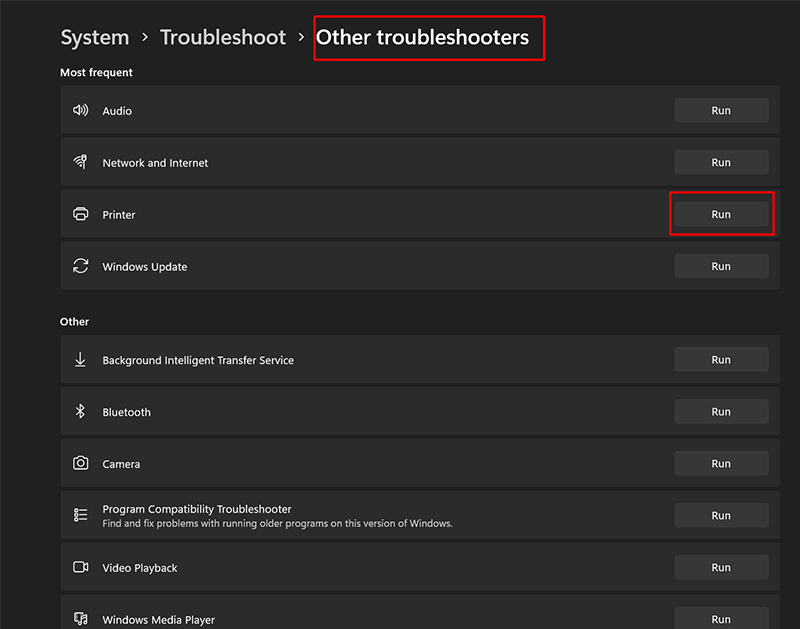Run the Bluetooth troubleshooter

721,412
